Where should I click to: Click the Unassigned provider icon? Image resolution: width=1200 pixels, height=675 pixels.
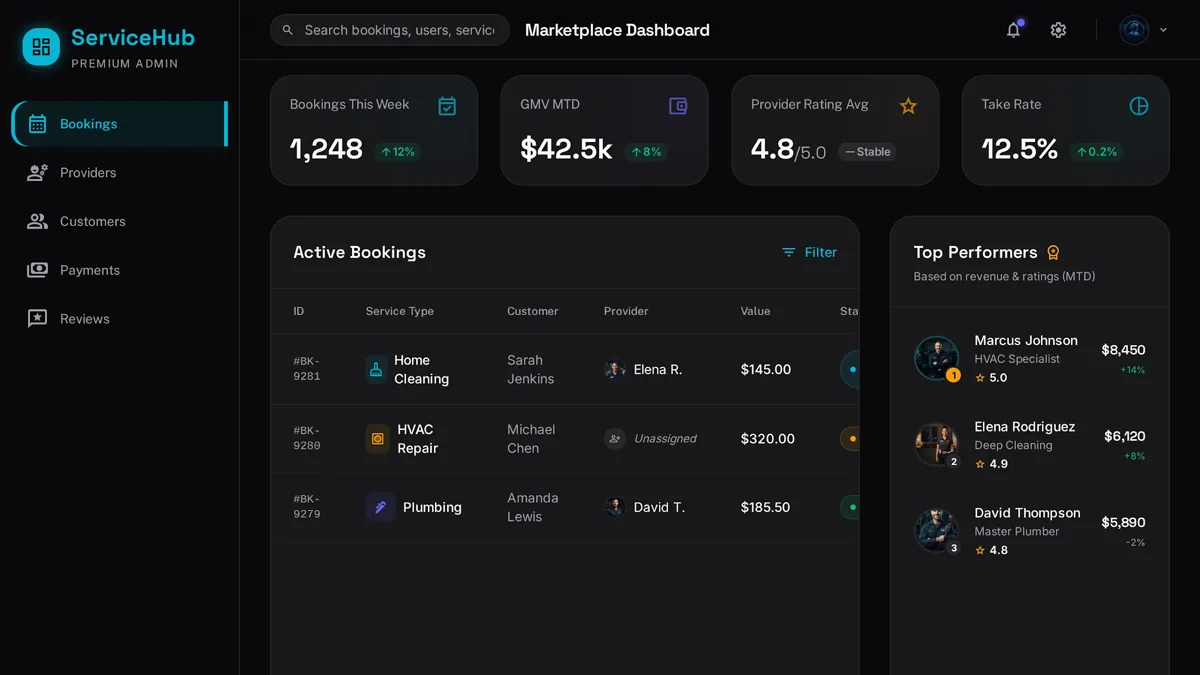[615, 438]
